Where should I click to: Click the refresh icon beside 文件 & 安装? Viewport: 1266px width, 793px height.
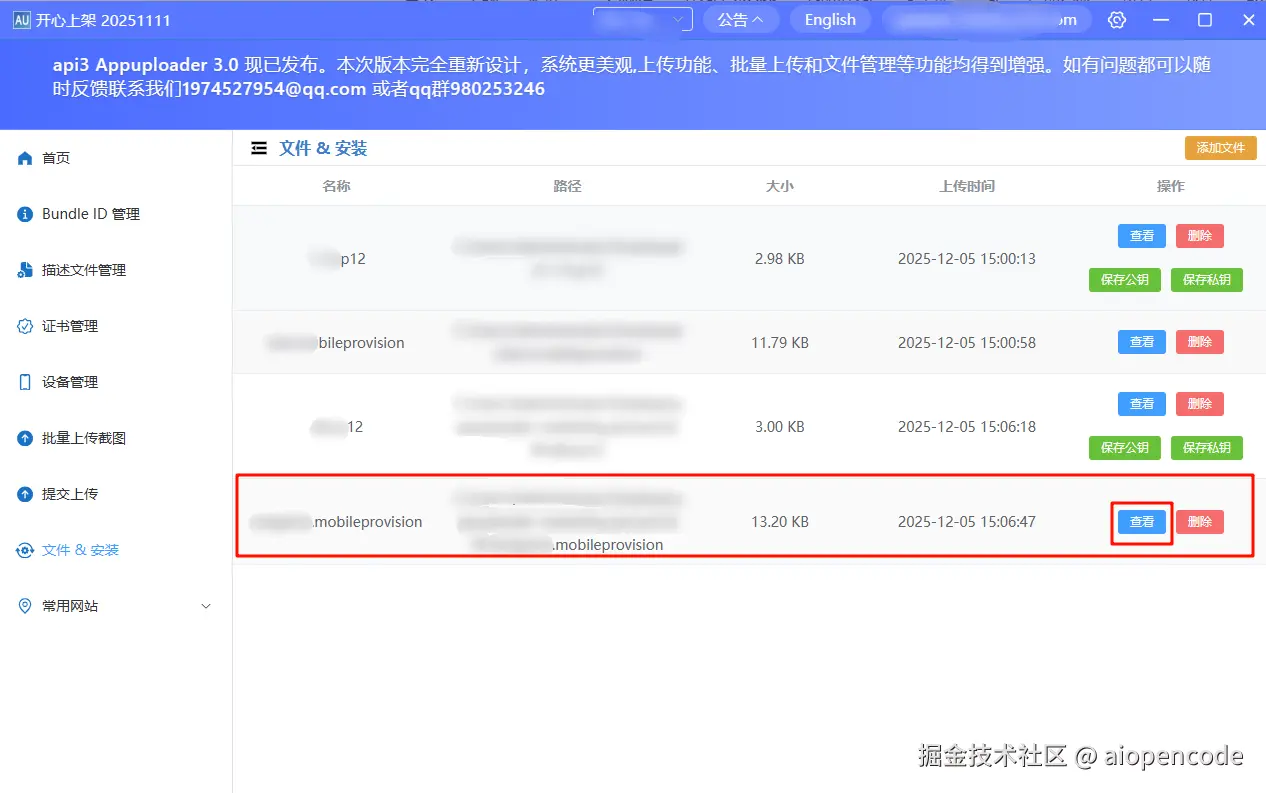[25, 550]
